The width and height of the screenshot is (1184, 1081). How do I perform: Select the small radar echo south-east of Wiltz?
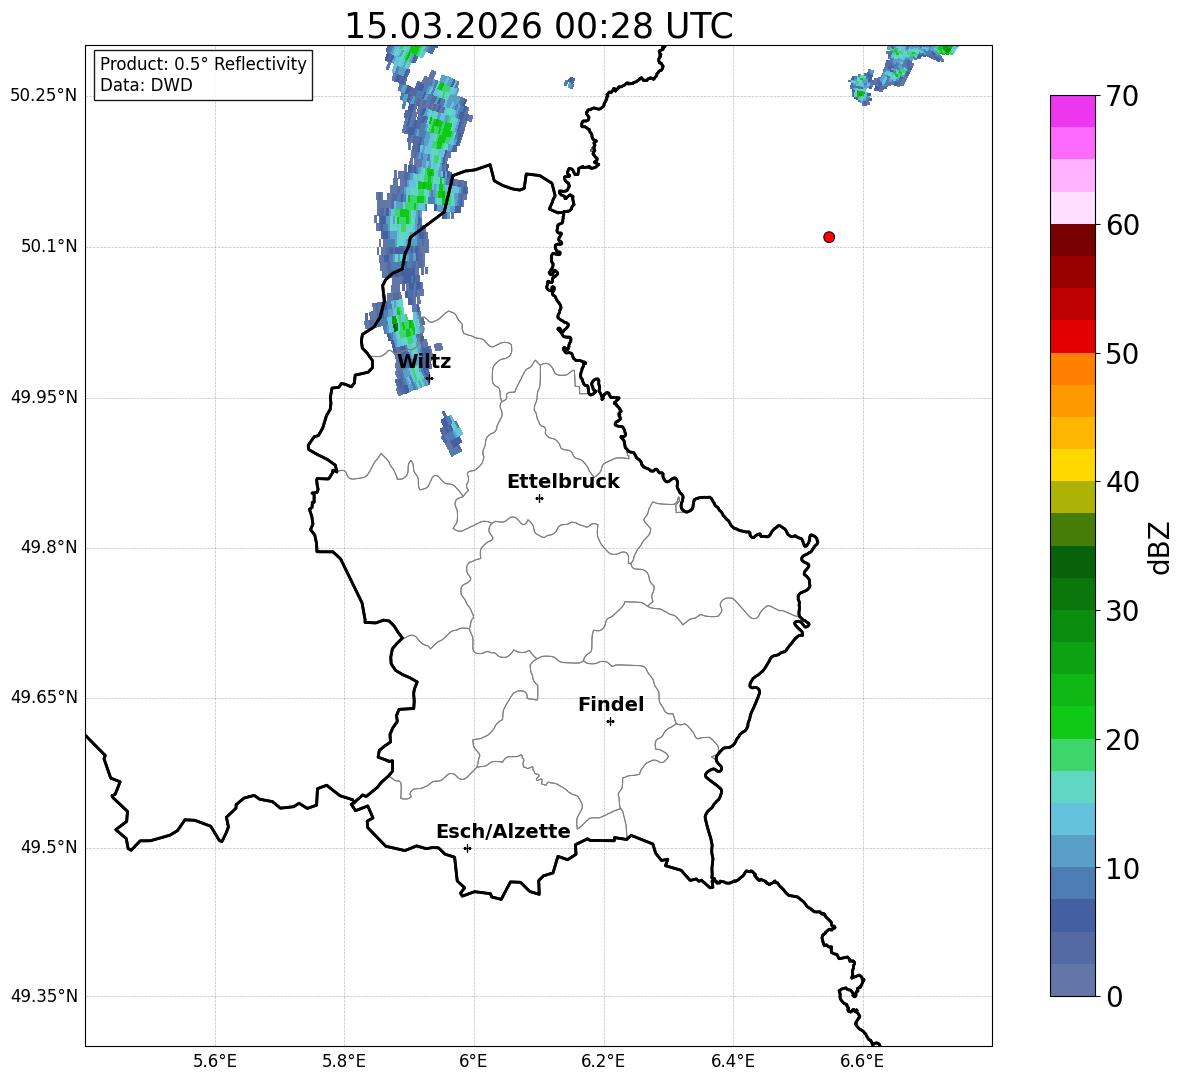[452, 434]
